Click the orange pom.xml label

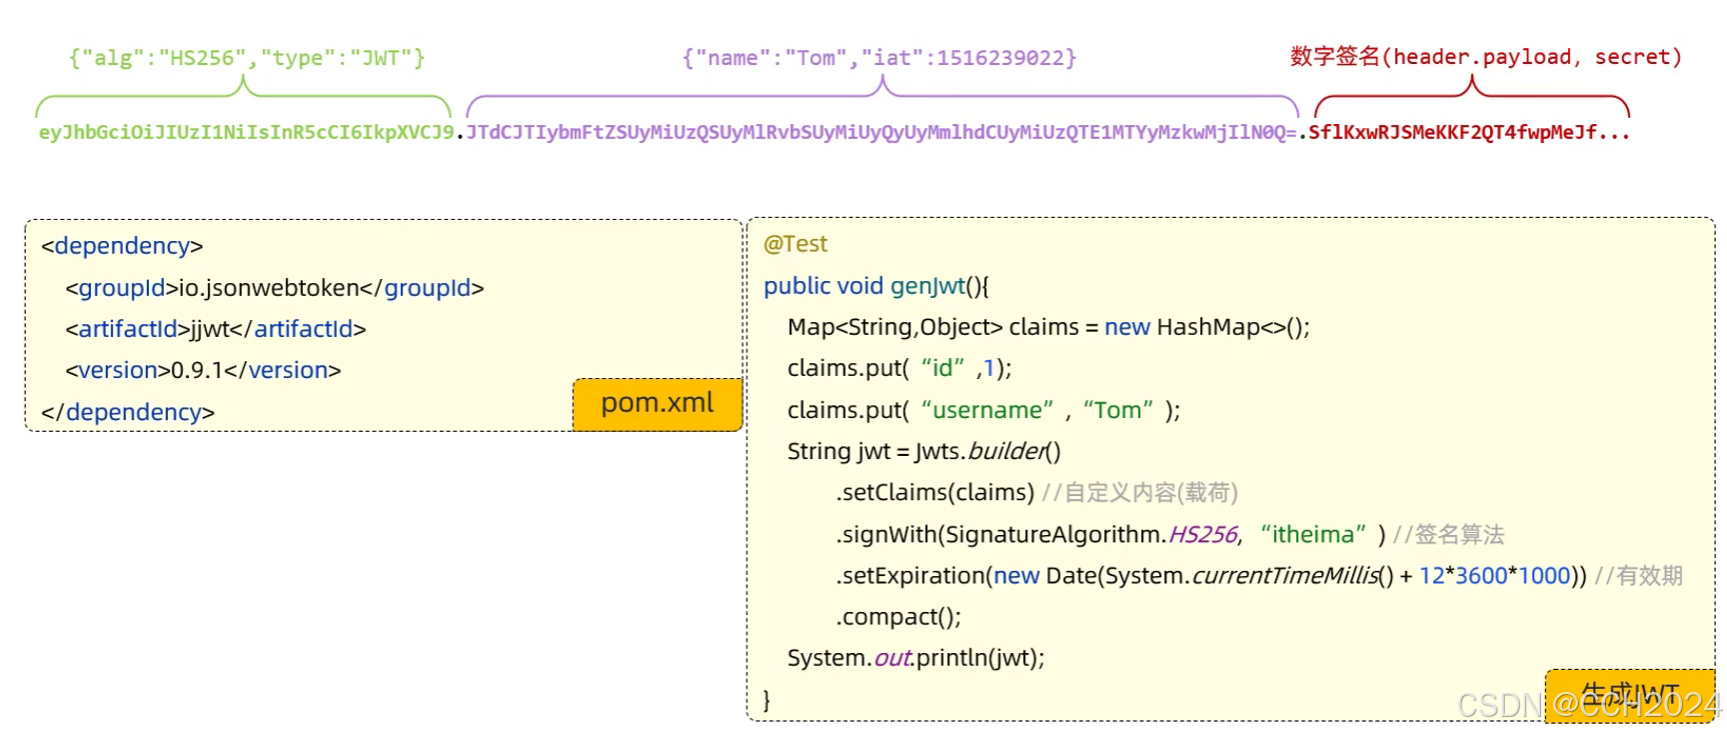[657, 404]
